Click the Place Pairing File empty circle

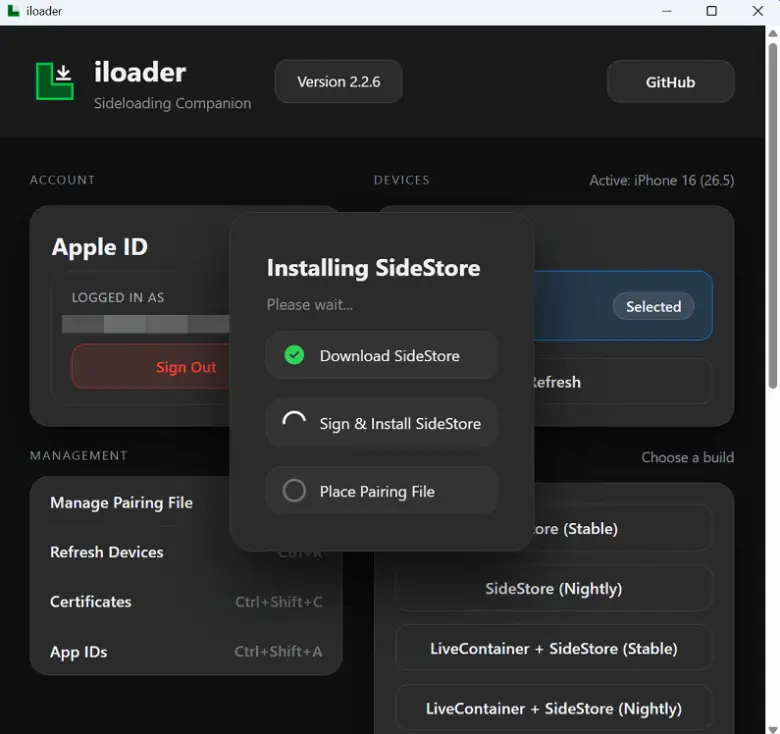tap(294, 491)
